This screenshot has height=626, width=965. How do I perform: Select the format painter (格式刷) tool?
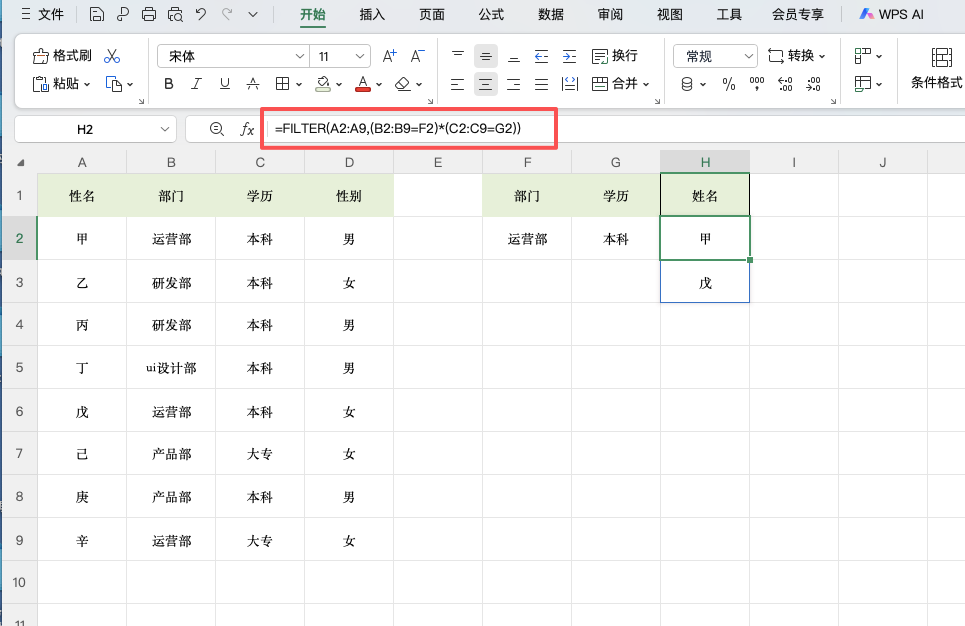click(61, 56)
